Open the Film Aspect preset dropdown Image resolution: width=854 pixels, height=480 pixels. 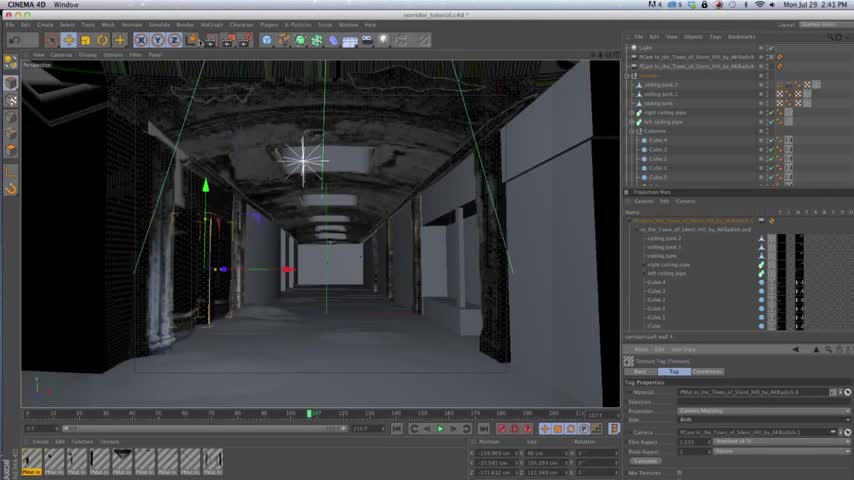click(782, 442)
